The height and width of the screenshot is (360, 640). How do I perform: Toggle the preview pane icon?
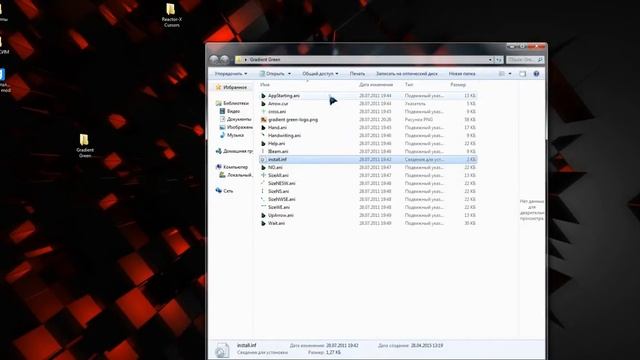coord(523,74)
